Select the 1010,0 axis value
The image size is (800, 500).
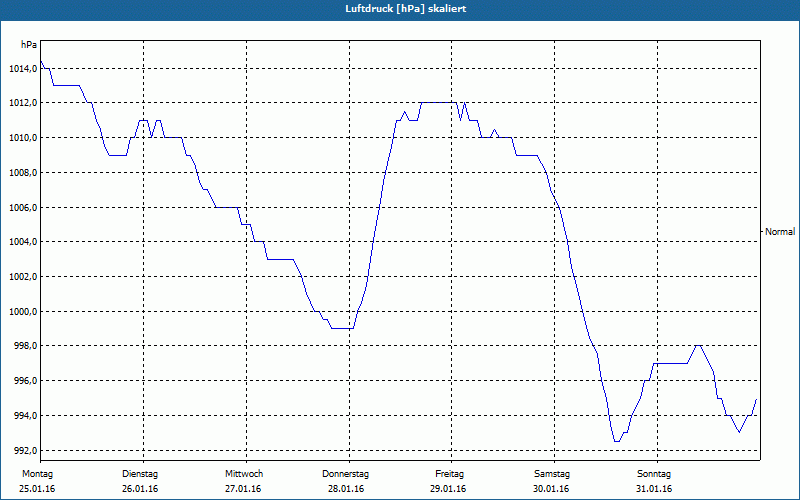(x=22, y=138)
